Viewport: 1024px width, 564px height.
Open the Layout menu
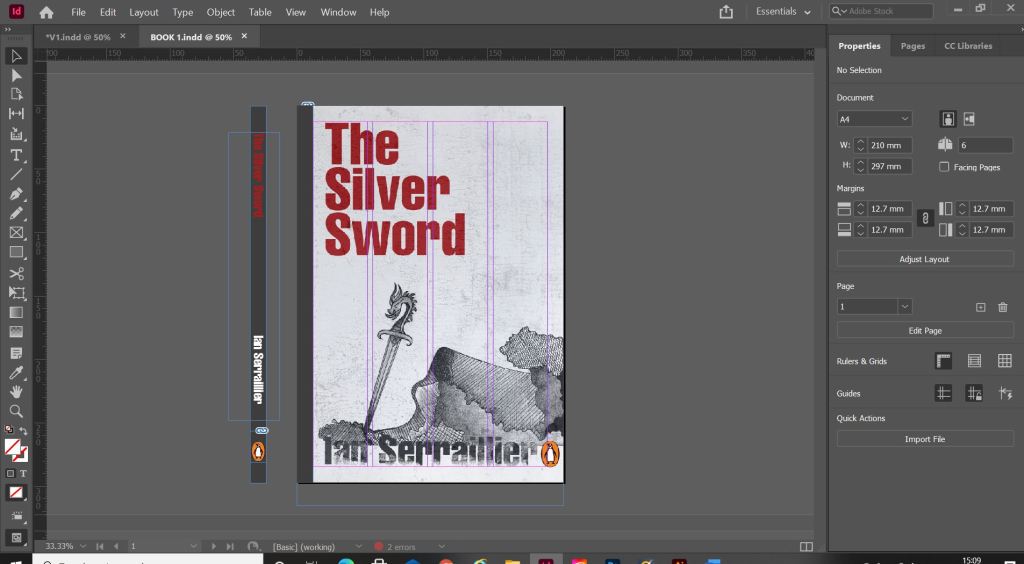pos(144,12)
